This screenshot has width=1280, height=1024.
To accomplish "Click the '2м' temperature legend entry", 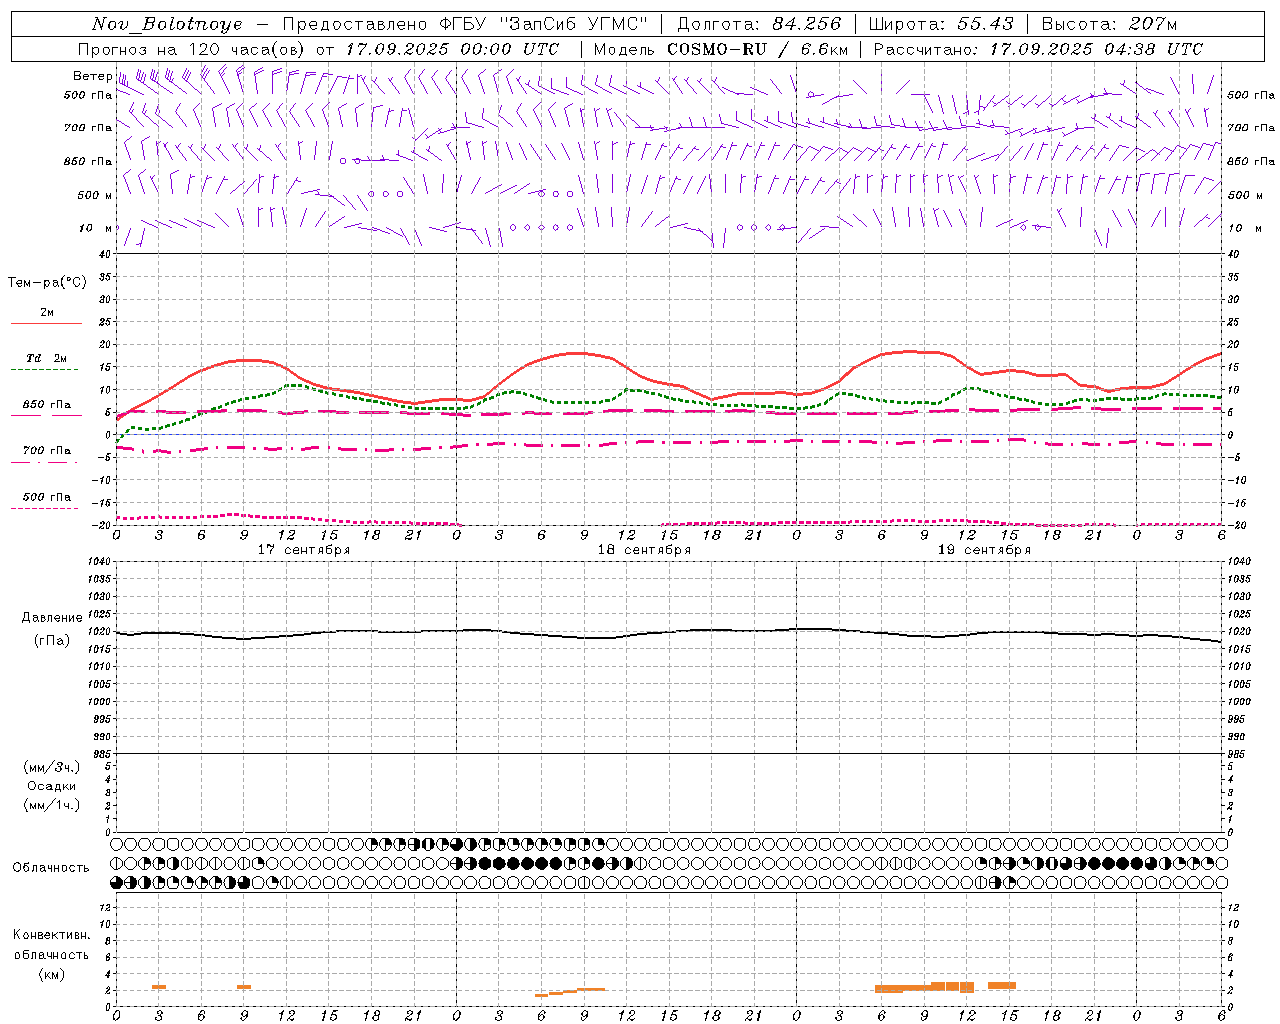I will click(47, 313).
